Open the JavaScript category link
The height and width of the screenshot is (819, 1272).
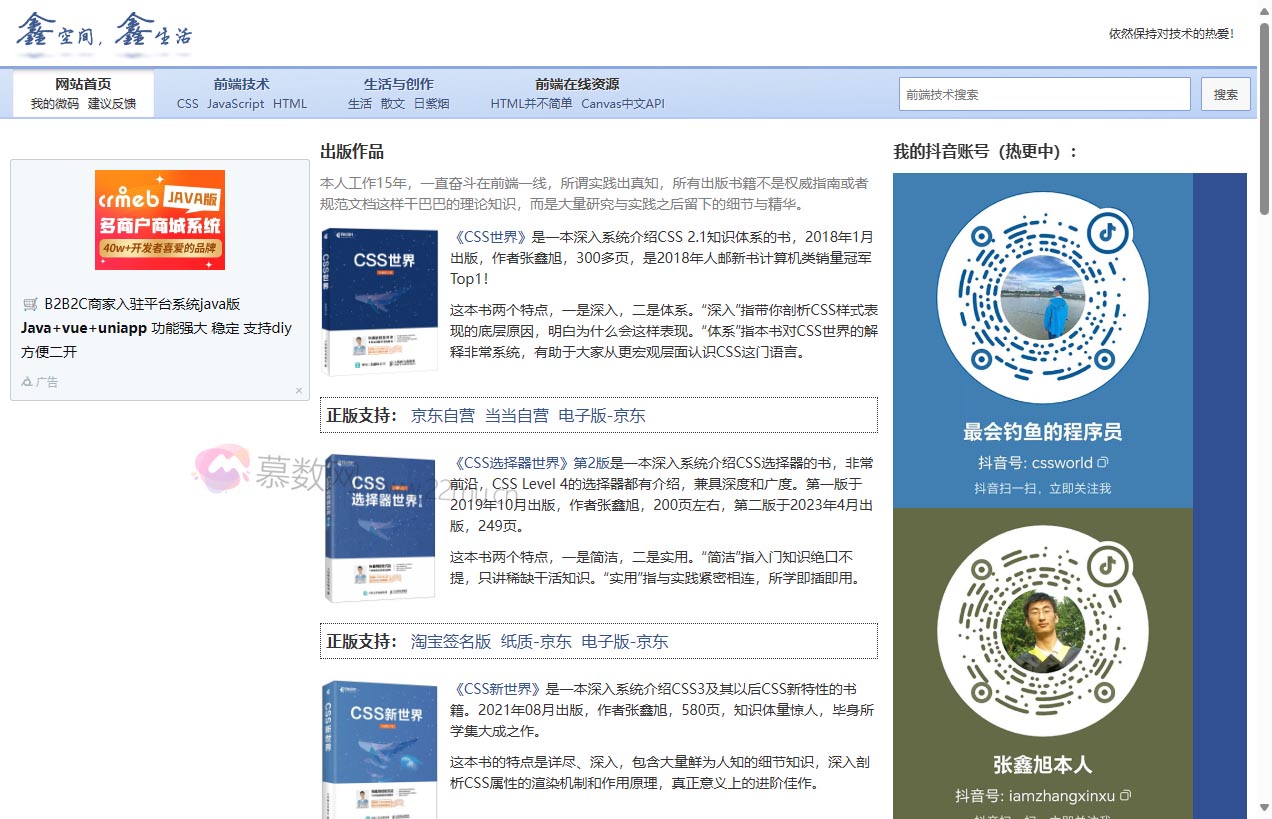click(x=236, y=104)
